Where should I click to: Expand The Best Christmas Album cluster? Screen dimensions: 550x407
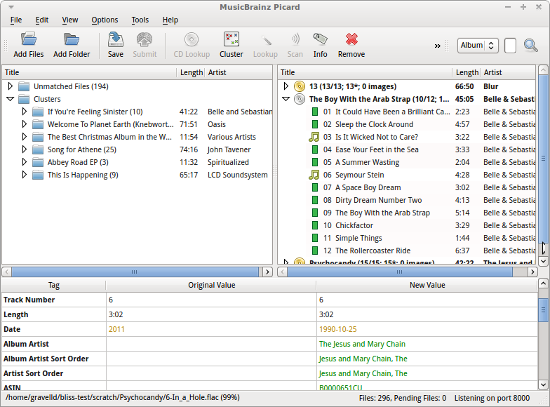click(x=24, y=137)
